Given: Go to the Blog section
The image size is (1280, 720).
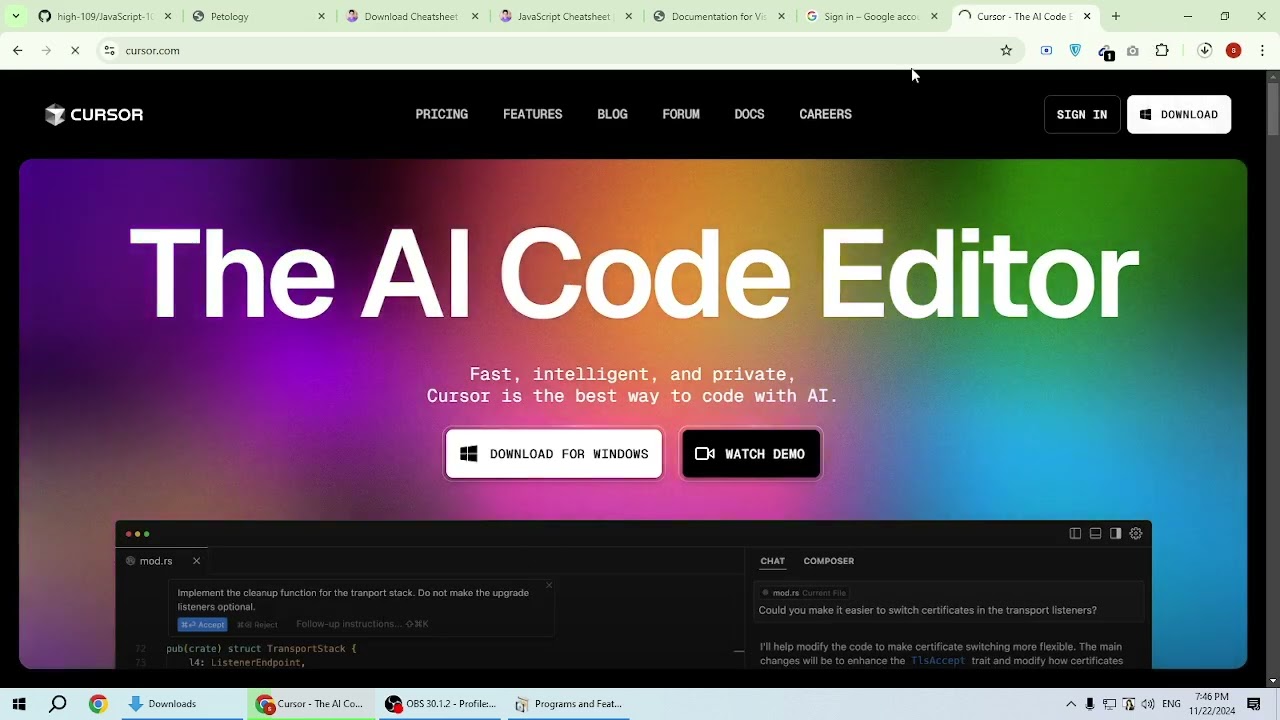Looking at the screenshot, I should pos(613,114).
